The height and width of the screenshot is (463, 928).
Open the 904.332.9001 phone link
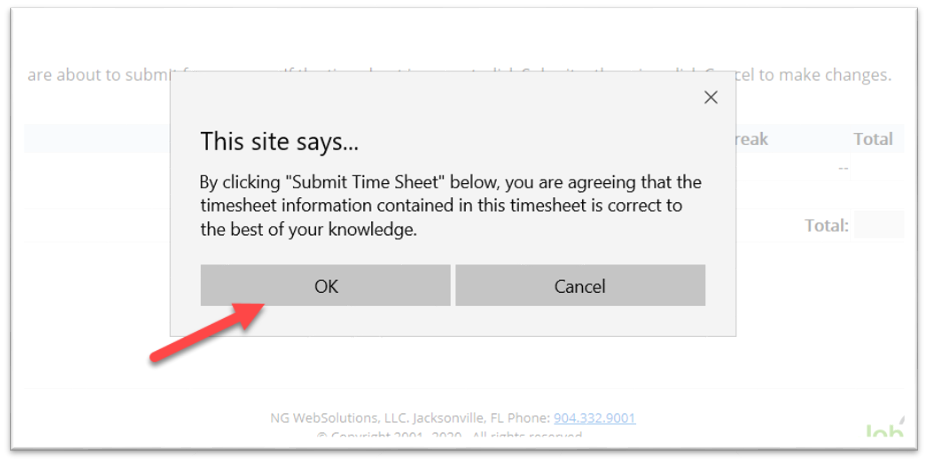[594, 418]
